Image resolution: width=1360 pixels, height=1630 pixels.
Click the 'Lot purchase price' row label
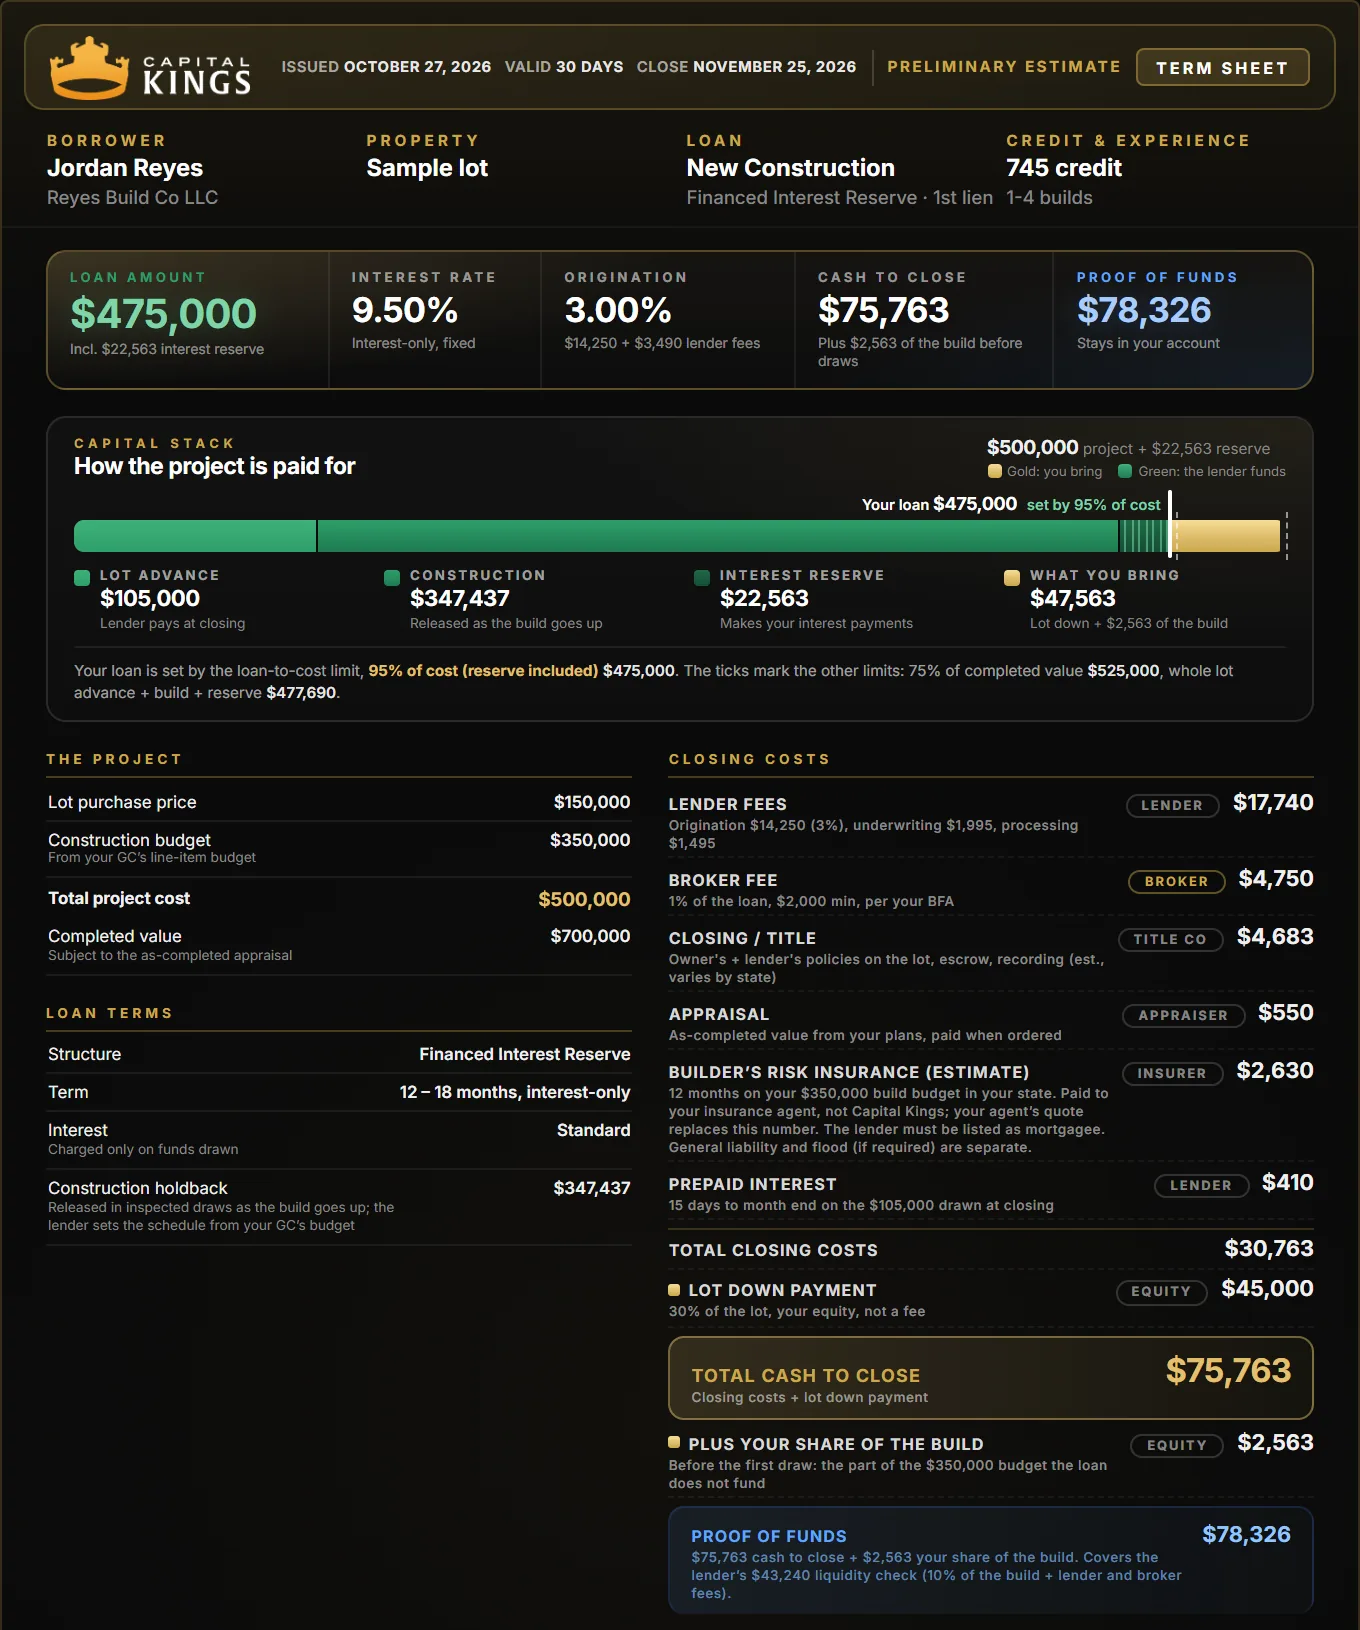coord(122,802)
